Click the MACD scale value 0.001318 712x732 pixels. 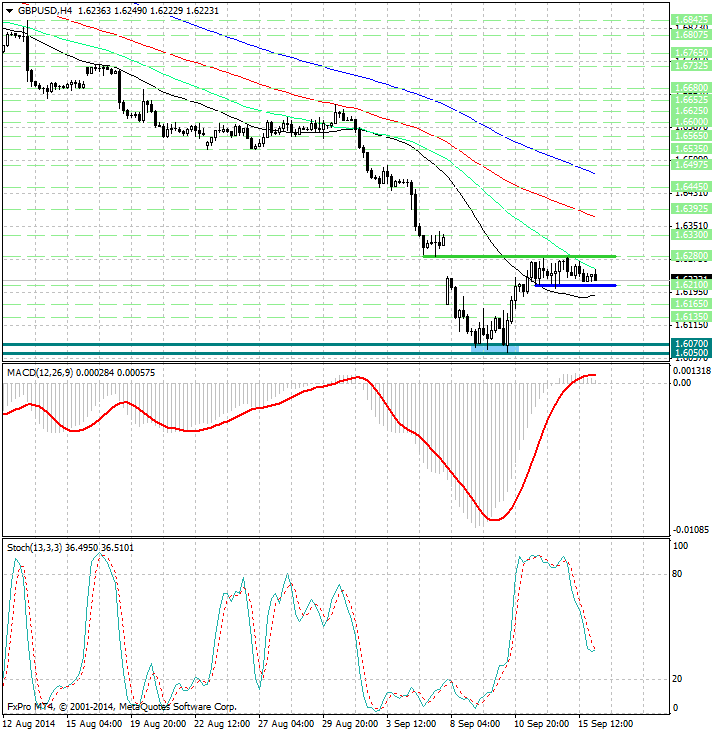(691, 371)
